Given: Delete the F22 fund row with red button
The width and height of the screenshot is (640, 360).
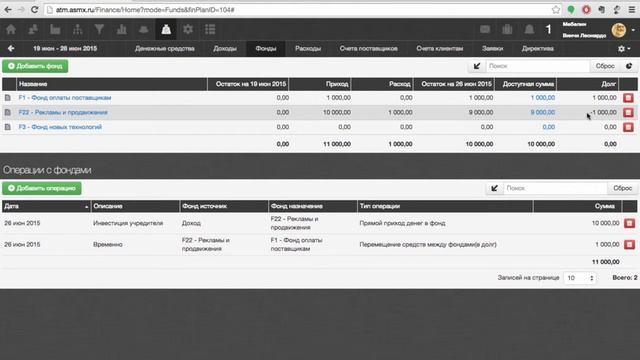Looking at the screenshot, I should [628, 112].
